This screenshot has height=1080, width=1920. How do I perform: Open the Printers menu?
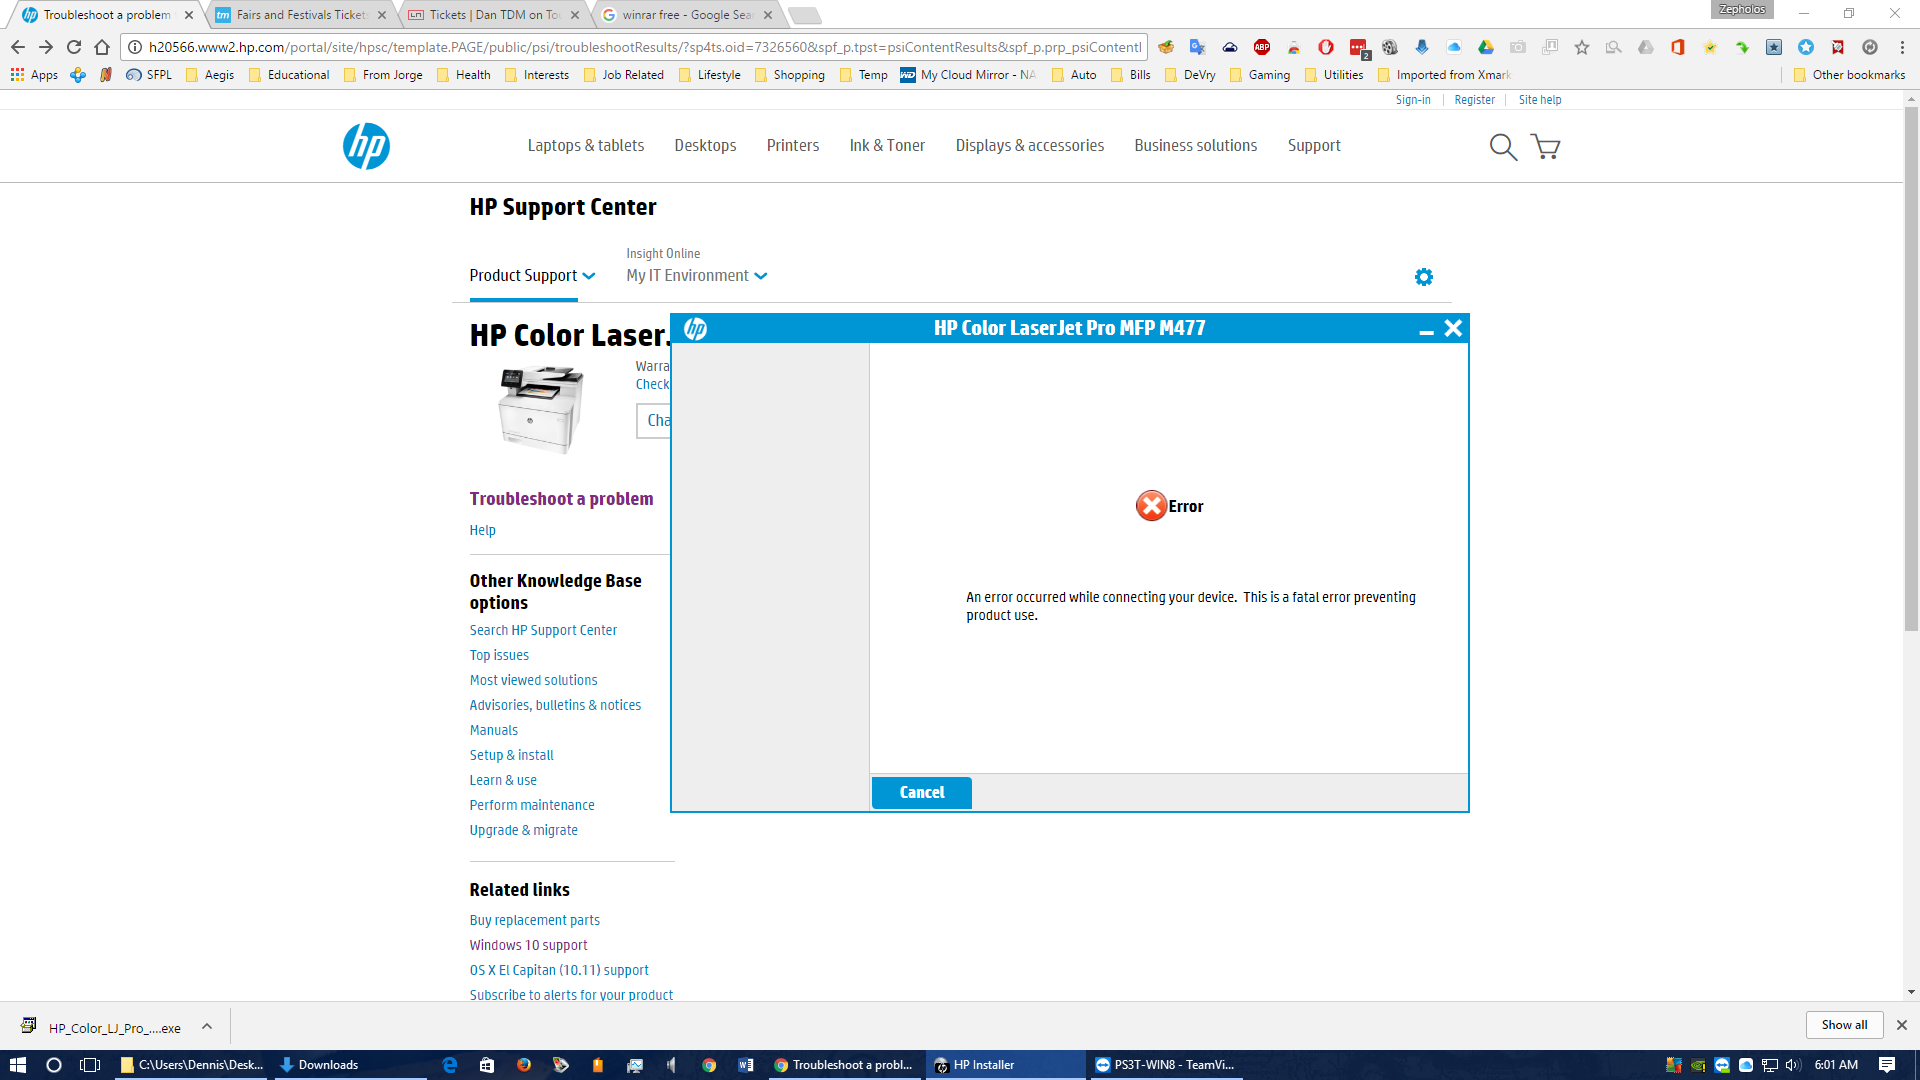pos(793,146)
